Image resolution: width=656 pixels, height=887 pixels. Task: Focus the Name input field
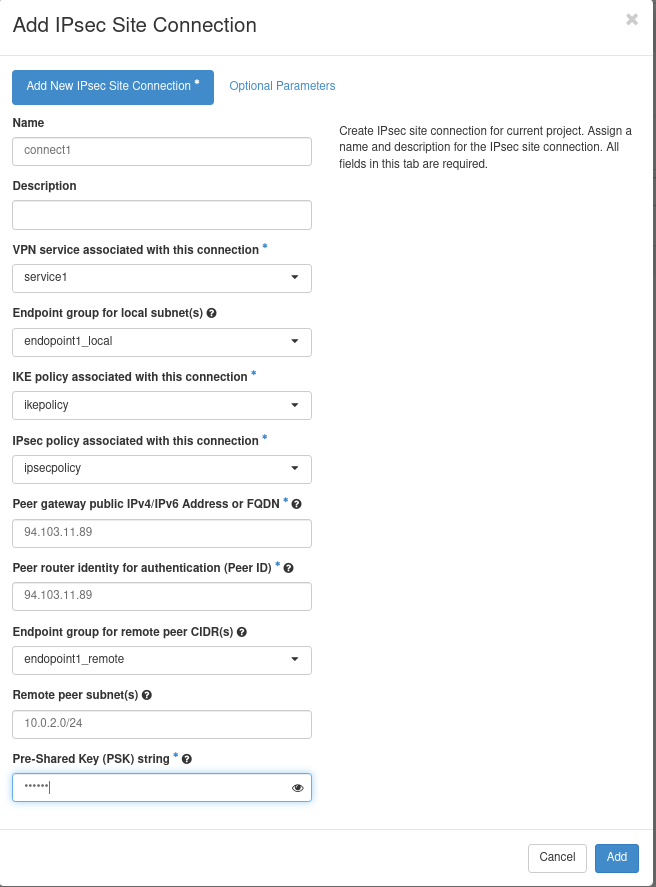click(x=162, y=151)
